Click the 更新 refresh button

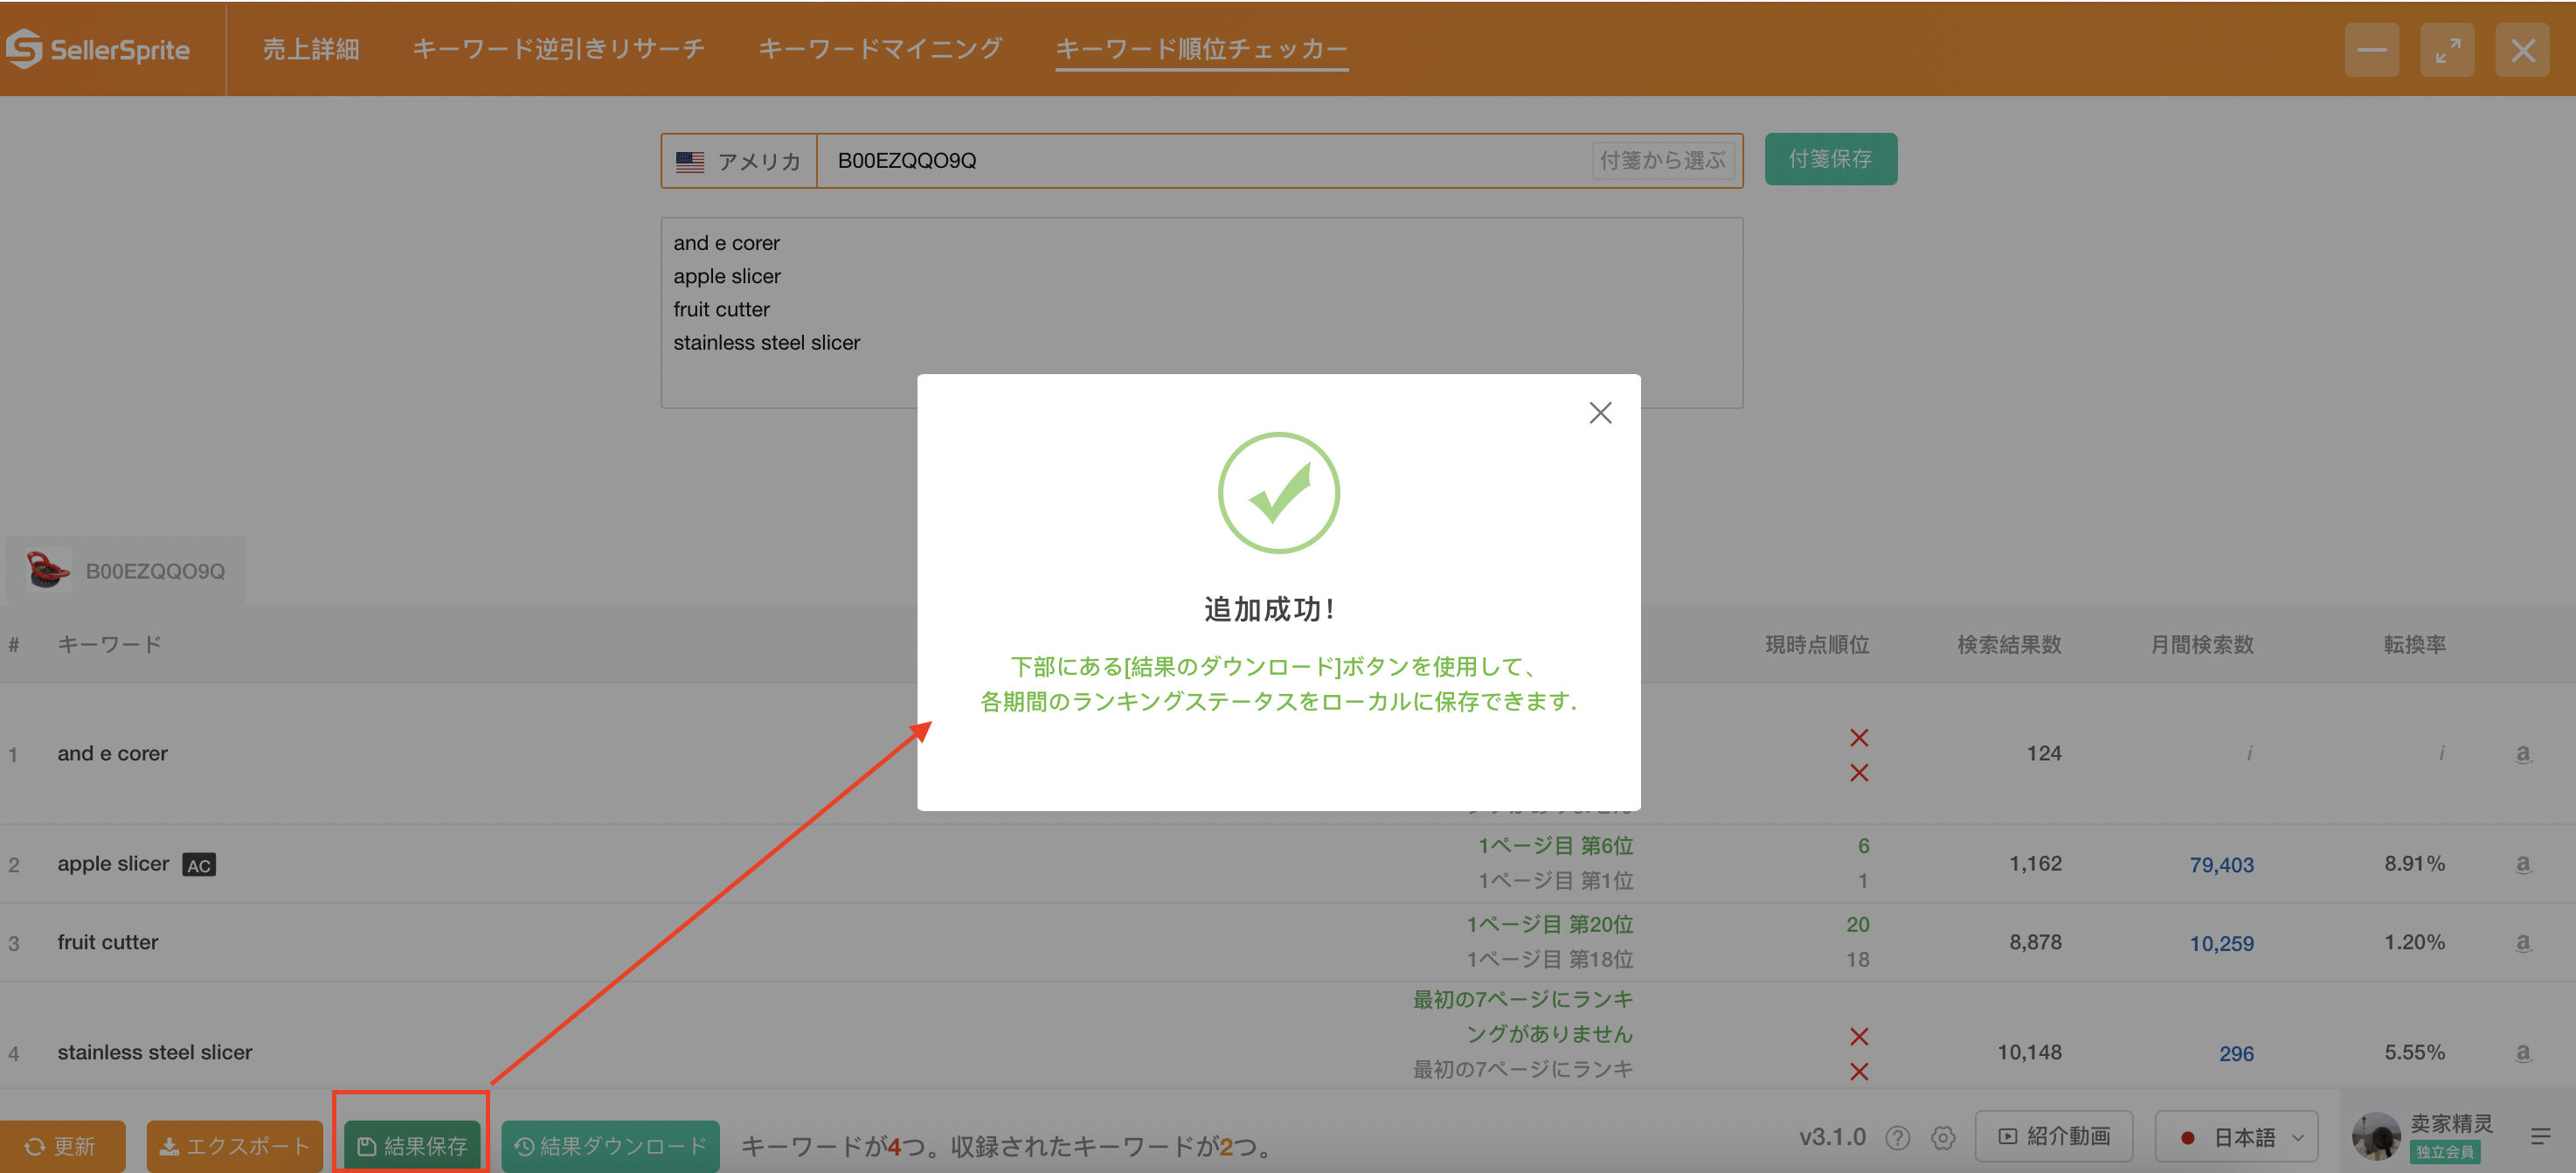62,1145
